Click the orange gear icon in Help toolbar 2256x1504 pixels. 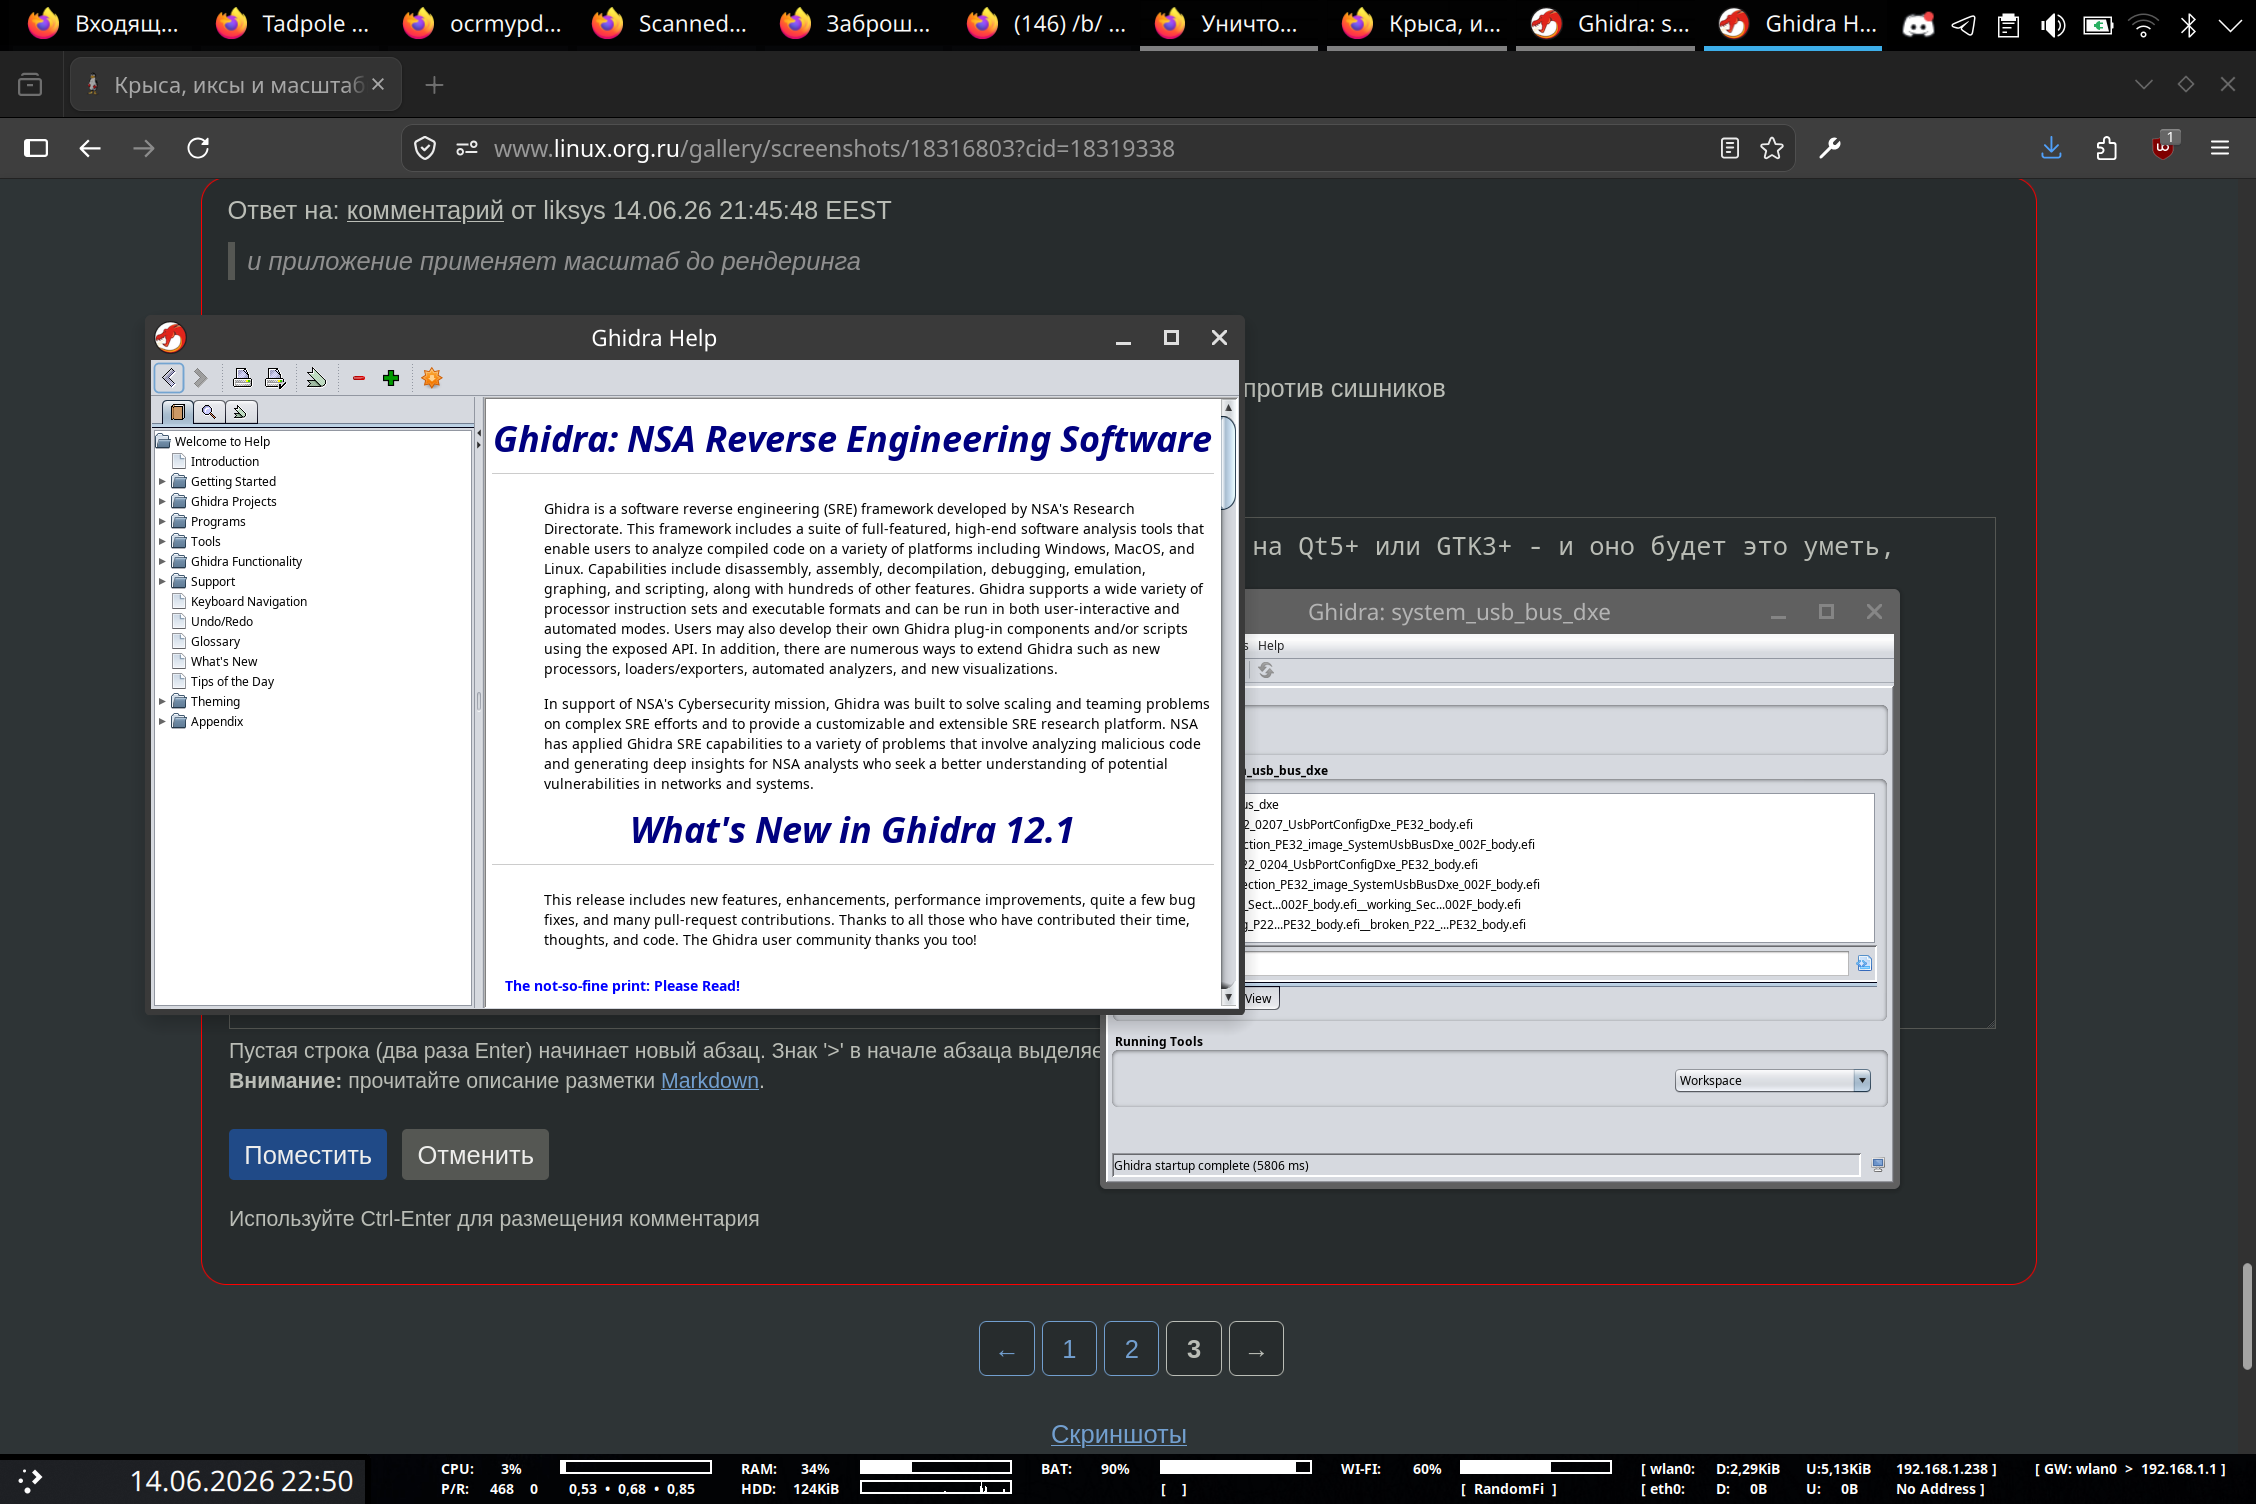point(432,378)
